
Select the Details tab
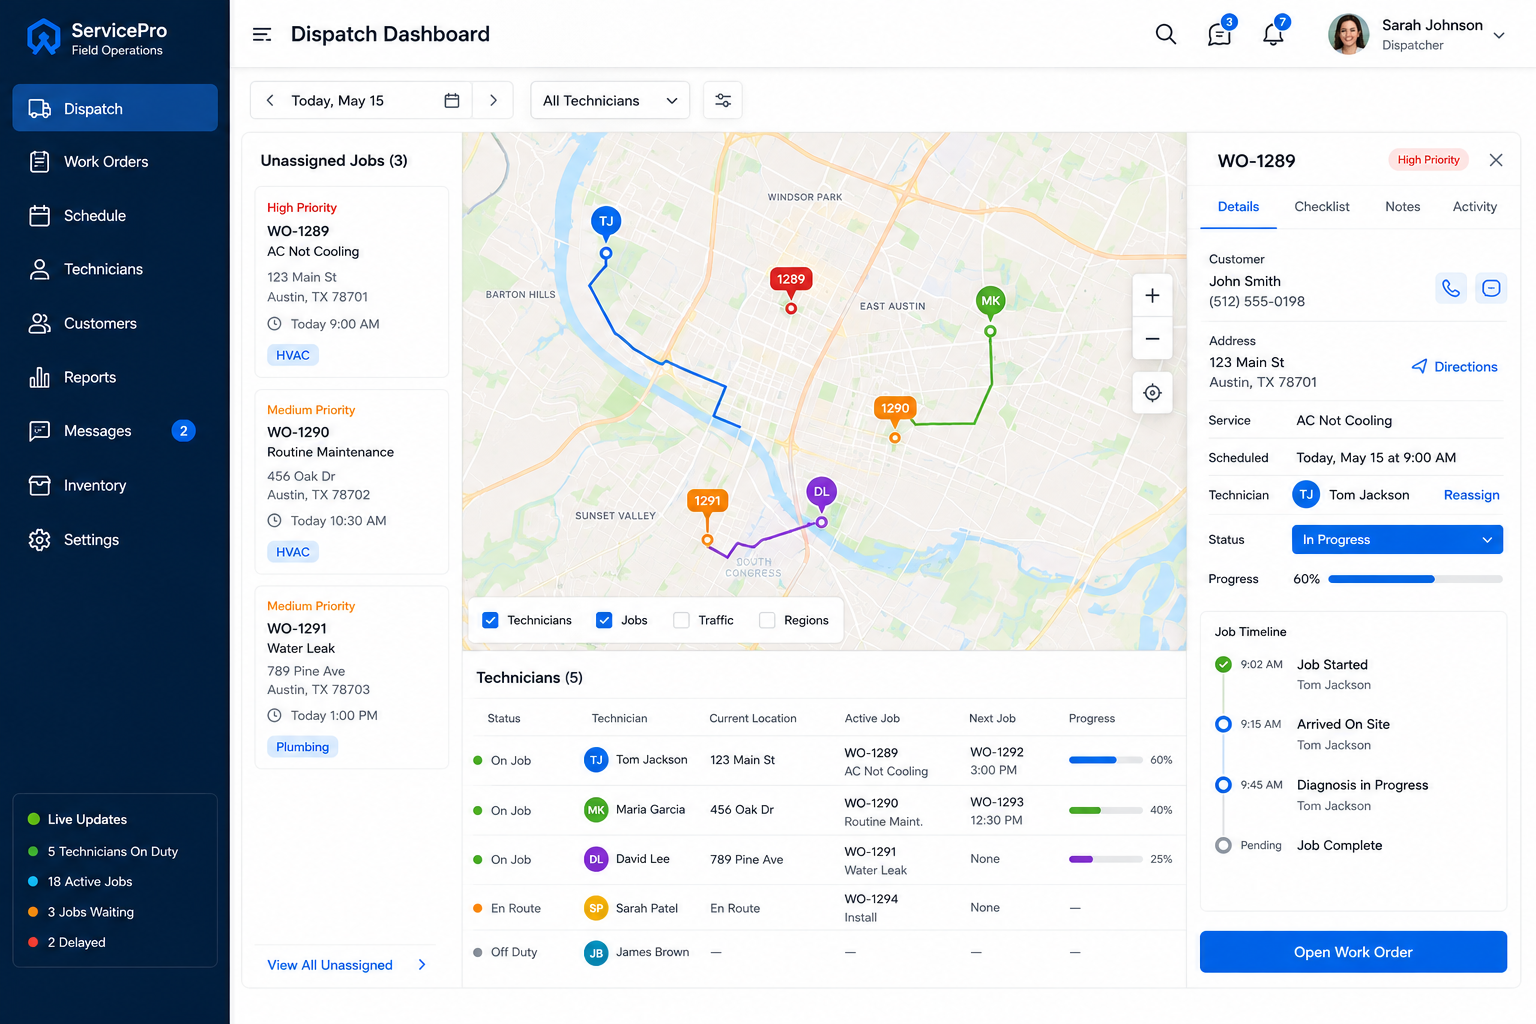1238,207
